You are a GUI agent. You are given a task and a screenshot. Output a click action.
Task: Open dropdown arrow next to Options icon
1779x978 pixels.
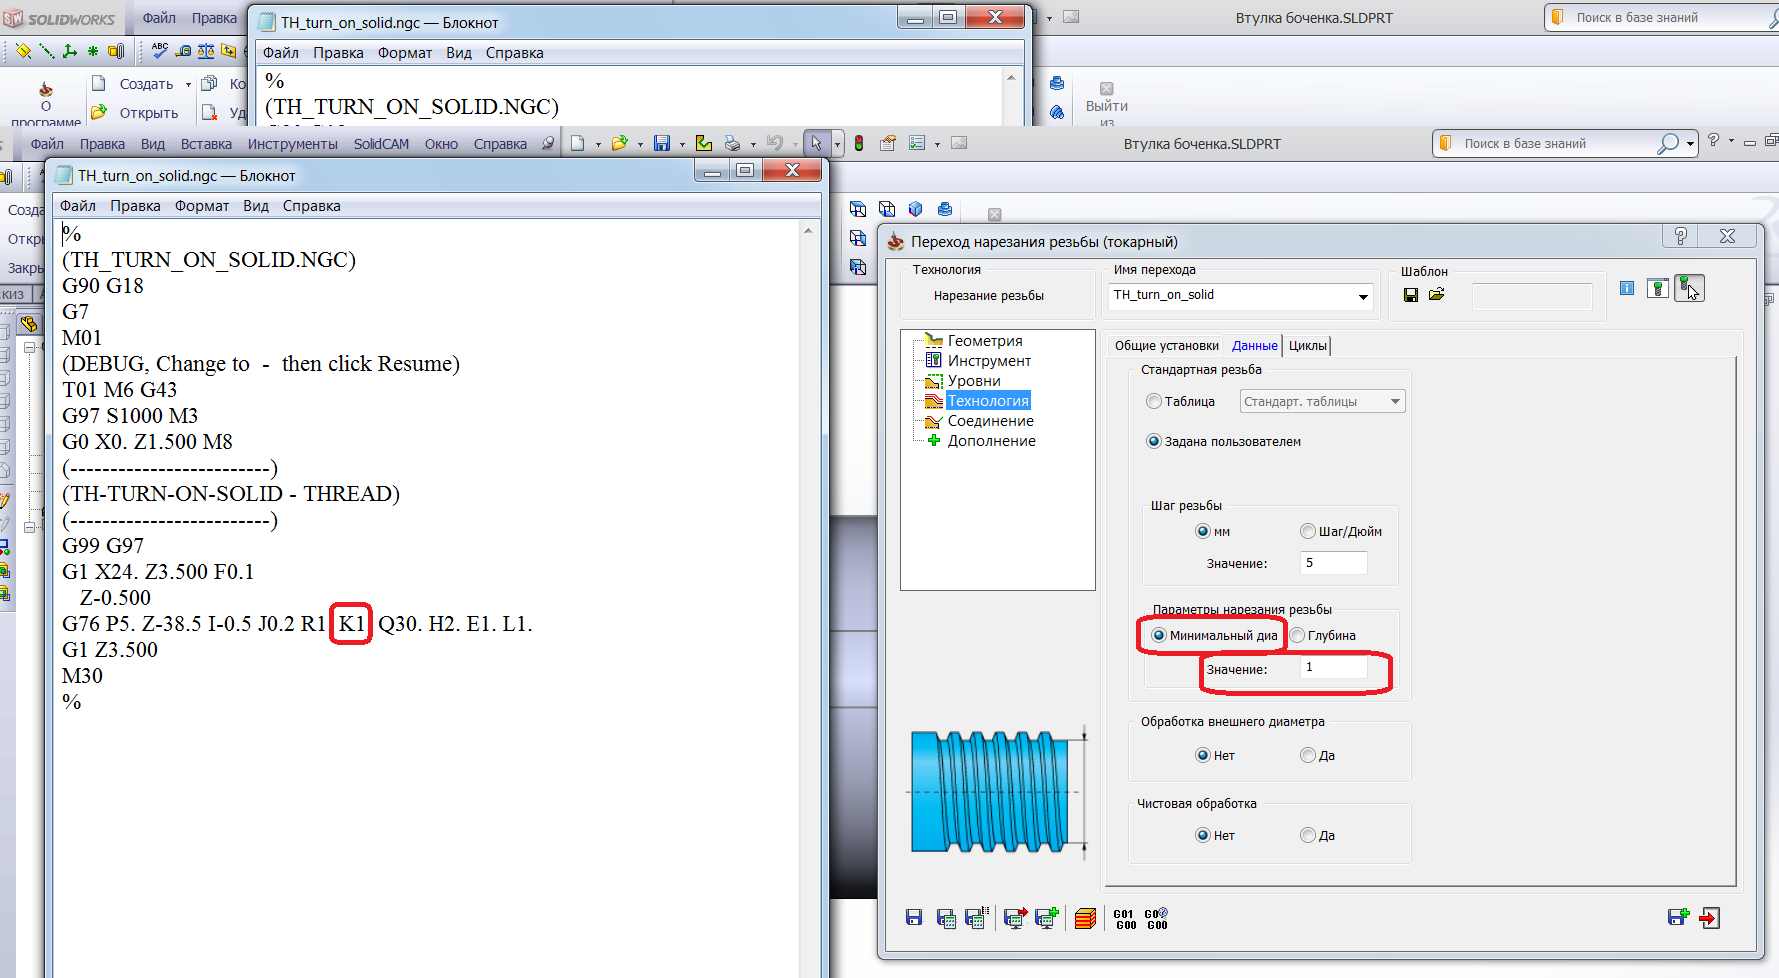[x=937, y=144]
